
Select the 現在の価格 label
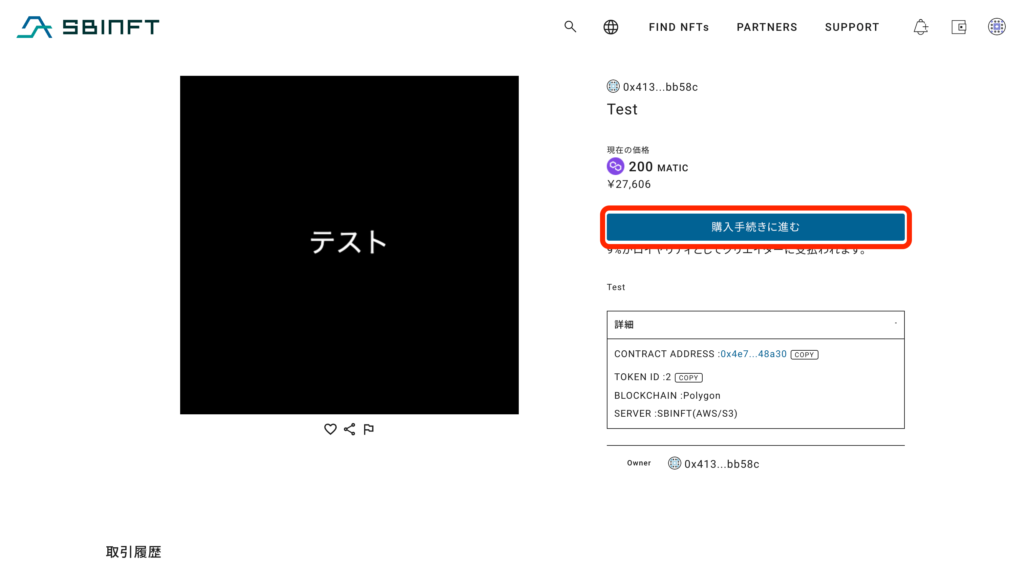click(x=628, y=150)
